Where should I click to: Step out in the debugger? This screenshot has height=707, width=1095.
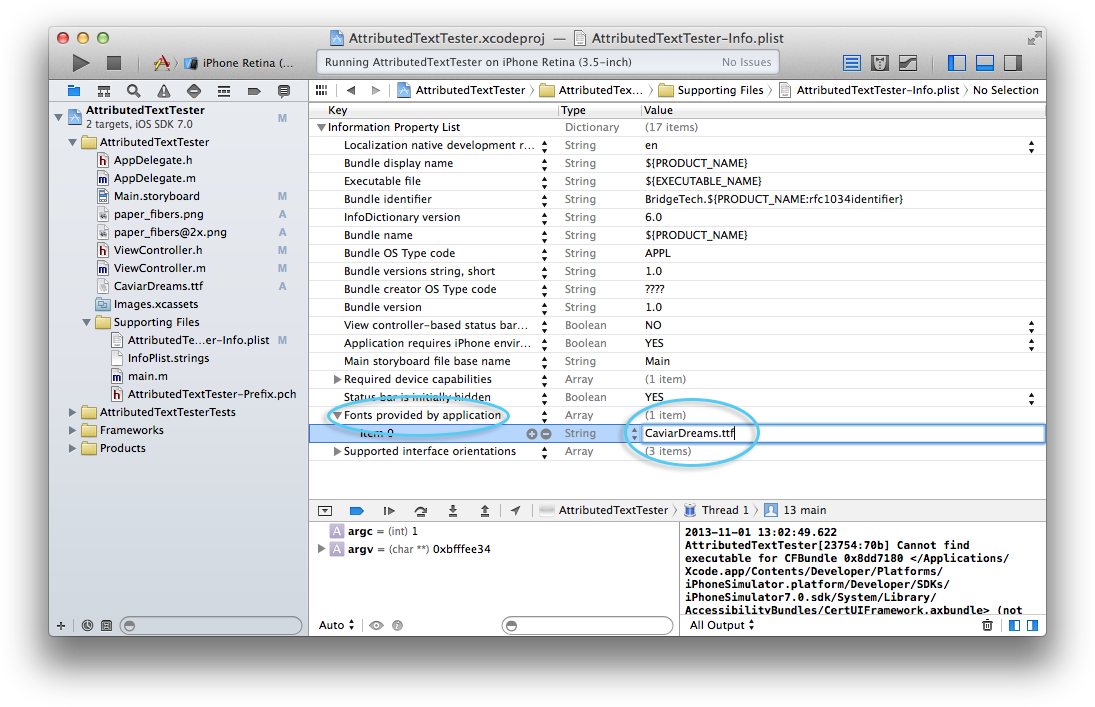tap(485, 511)
